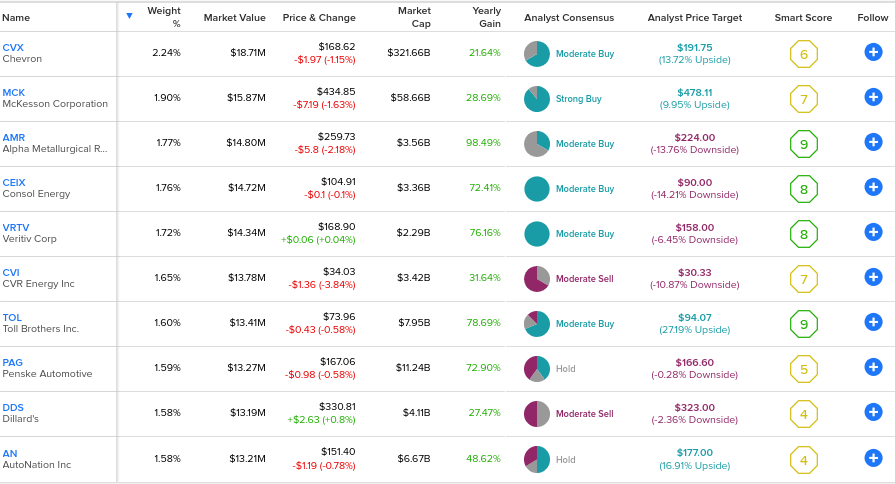895x484 pixels.
Task: Follow Dillard's with the plus icon
Action: pos(873,412)
